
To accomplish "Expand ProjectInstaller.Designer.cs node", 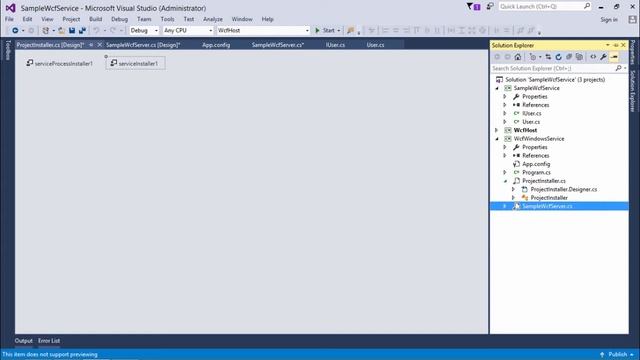I will click(513, 189).
